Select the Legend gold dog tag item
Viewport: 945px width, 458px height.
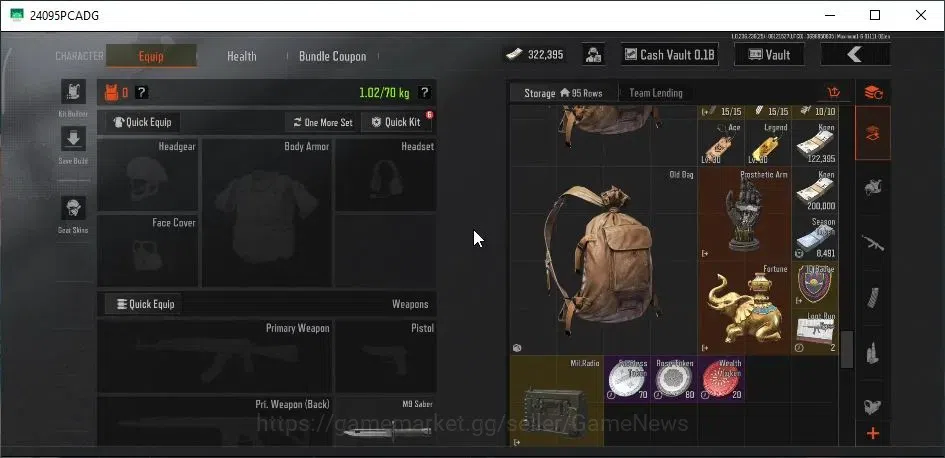pos(768,143)
